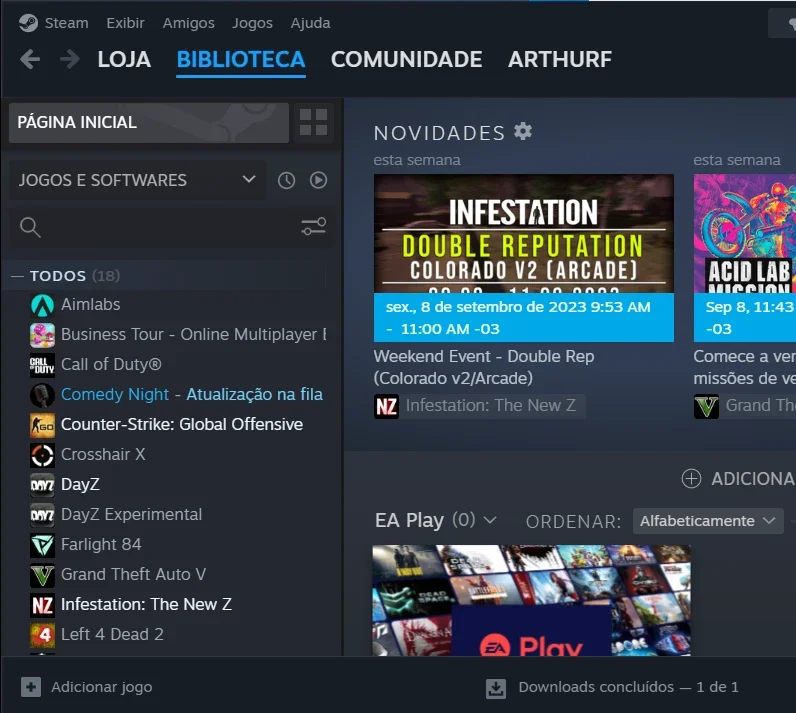
Task: Select Left 4 Dead 2
Action: [x=112, y=634]
